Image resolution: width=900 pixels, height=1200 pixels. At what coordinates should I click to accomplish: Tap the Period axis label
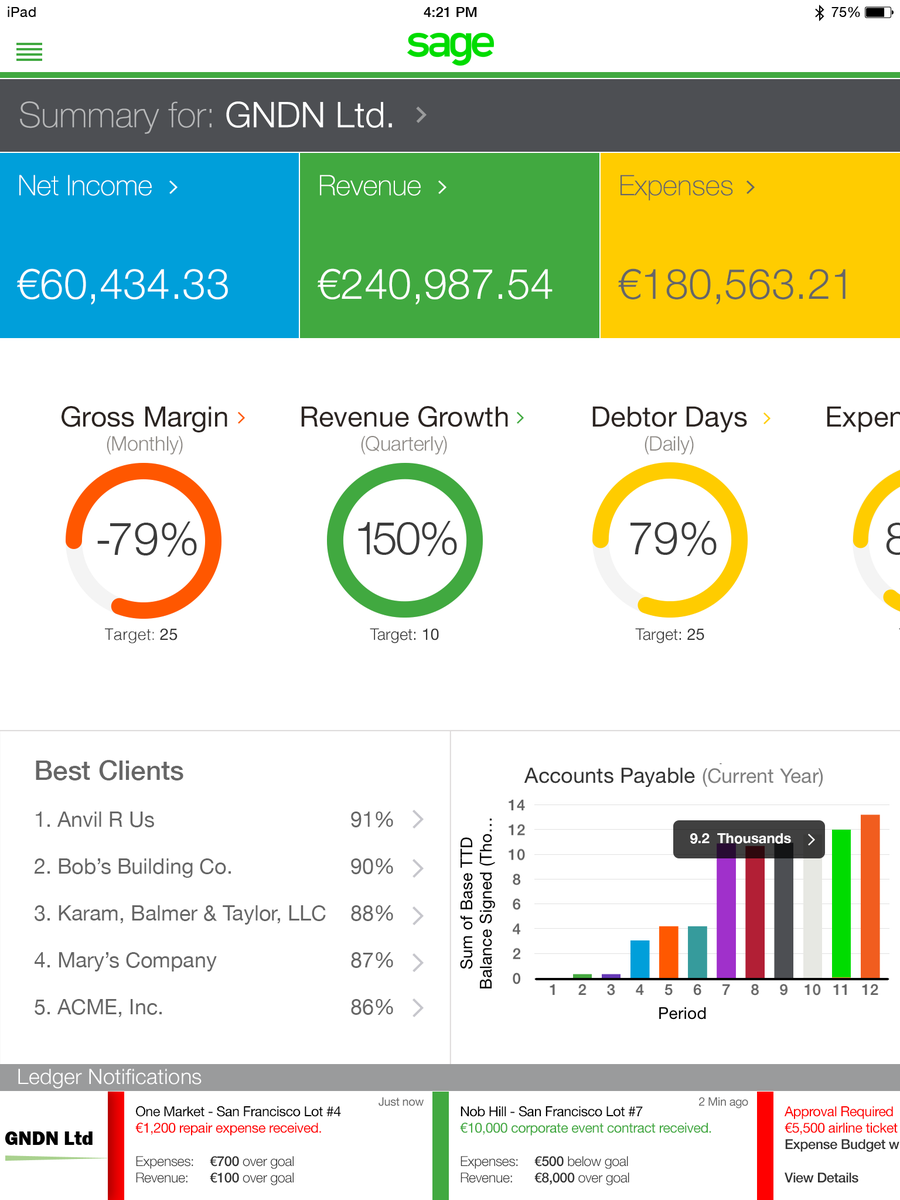click(x=682, y=1014)
